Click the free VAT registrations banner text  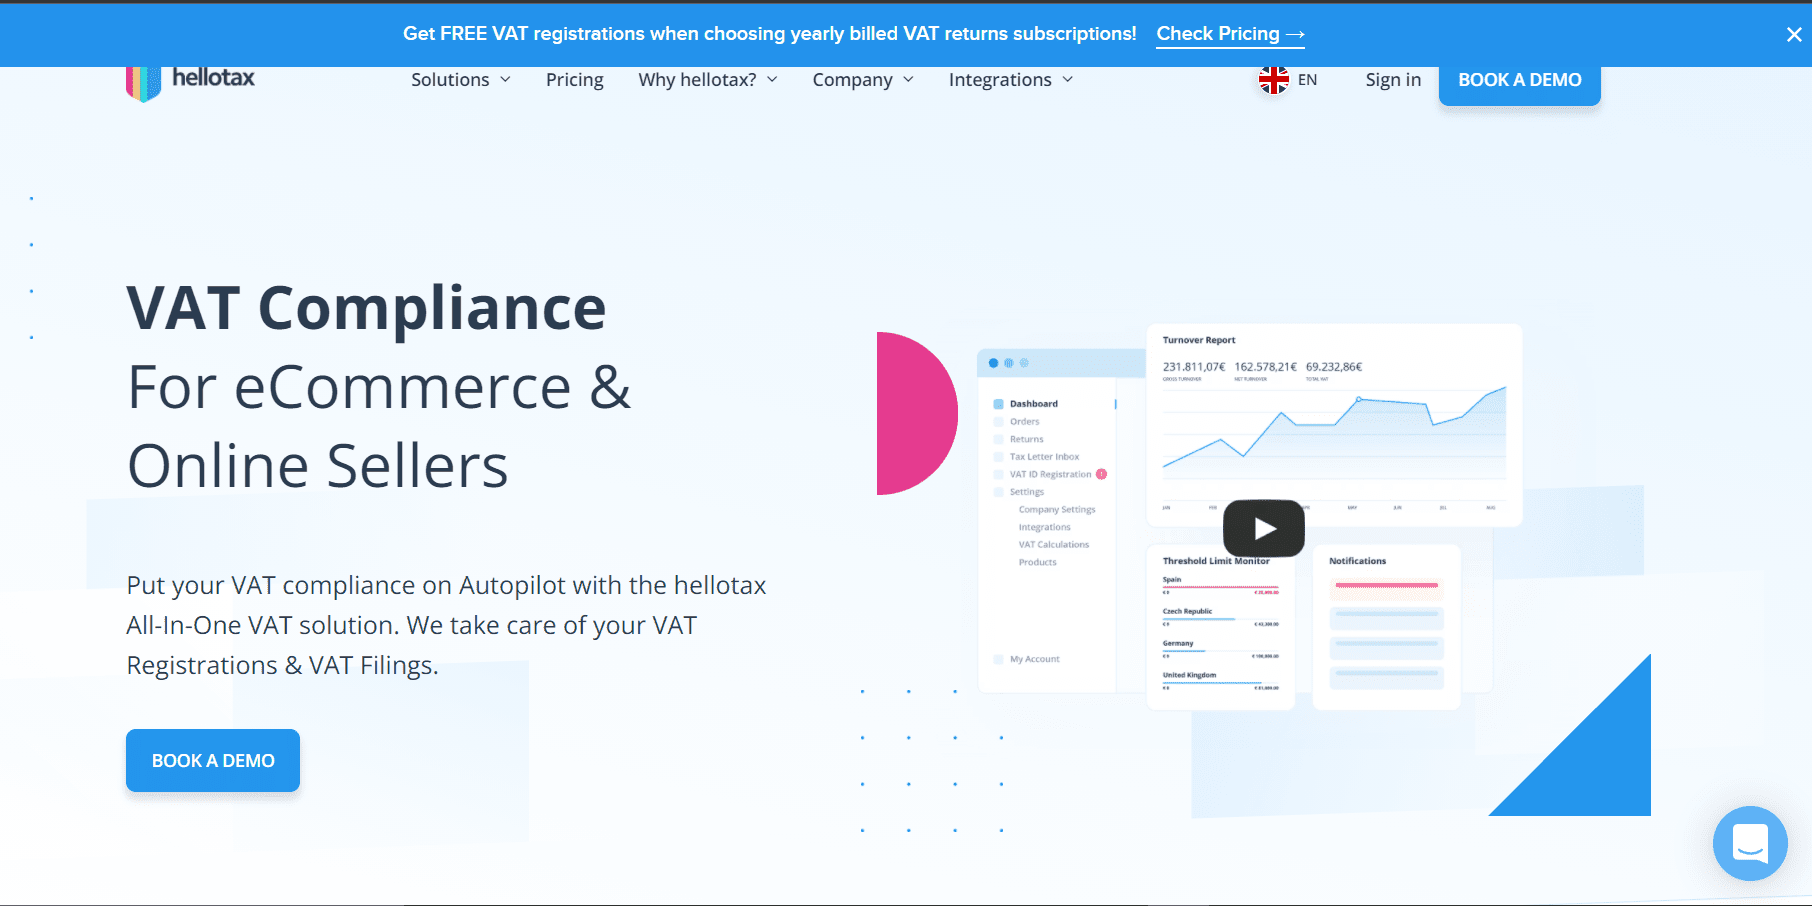click(770, 34)
